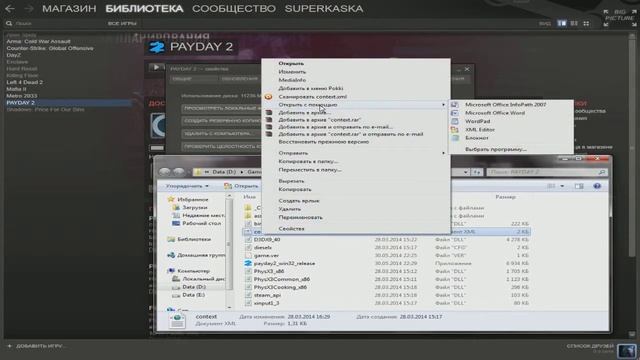Choose Добавить в меню Pokki
Screen dimensions: 640x360
(x=311, y=88)
